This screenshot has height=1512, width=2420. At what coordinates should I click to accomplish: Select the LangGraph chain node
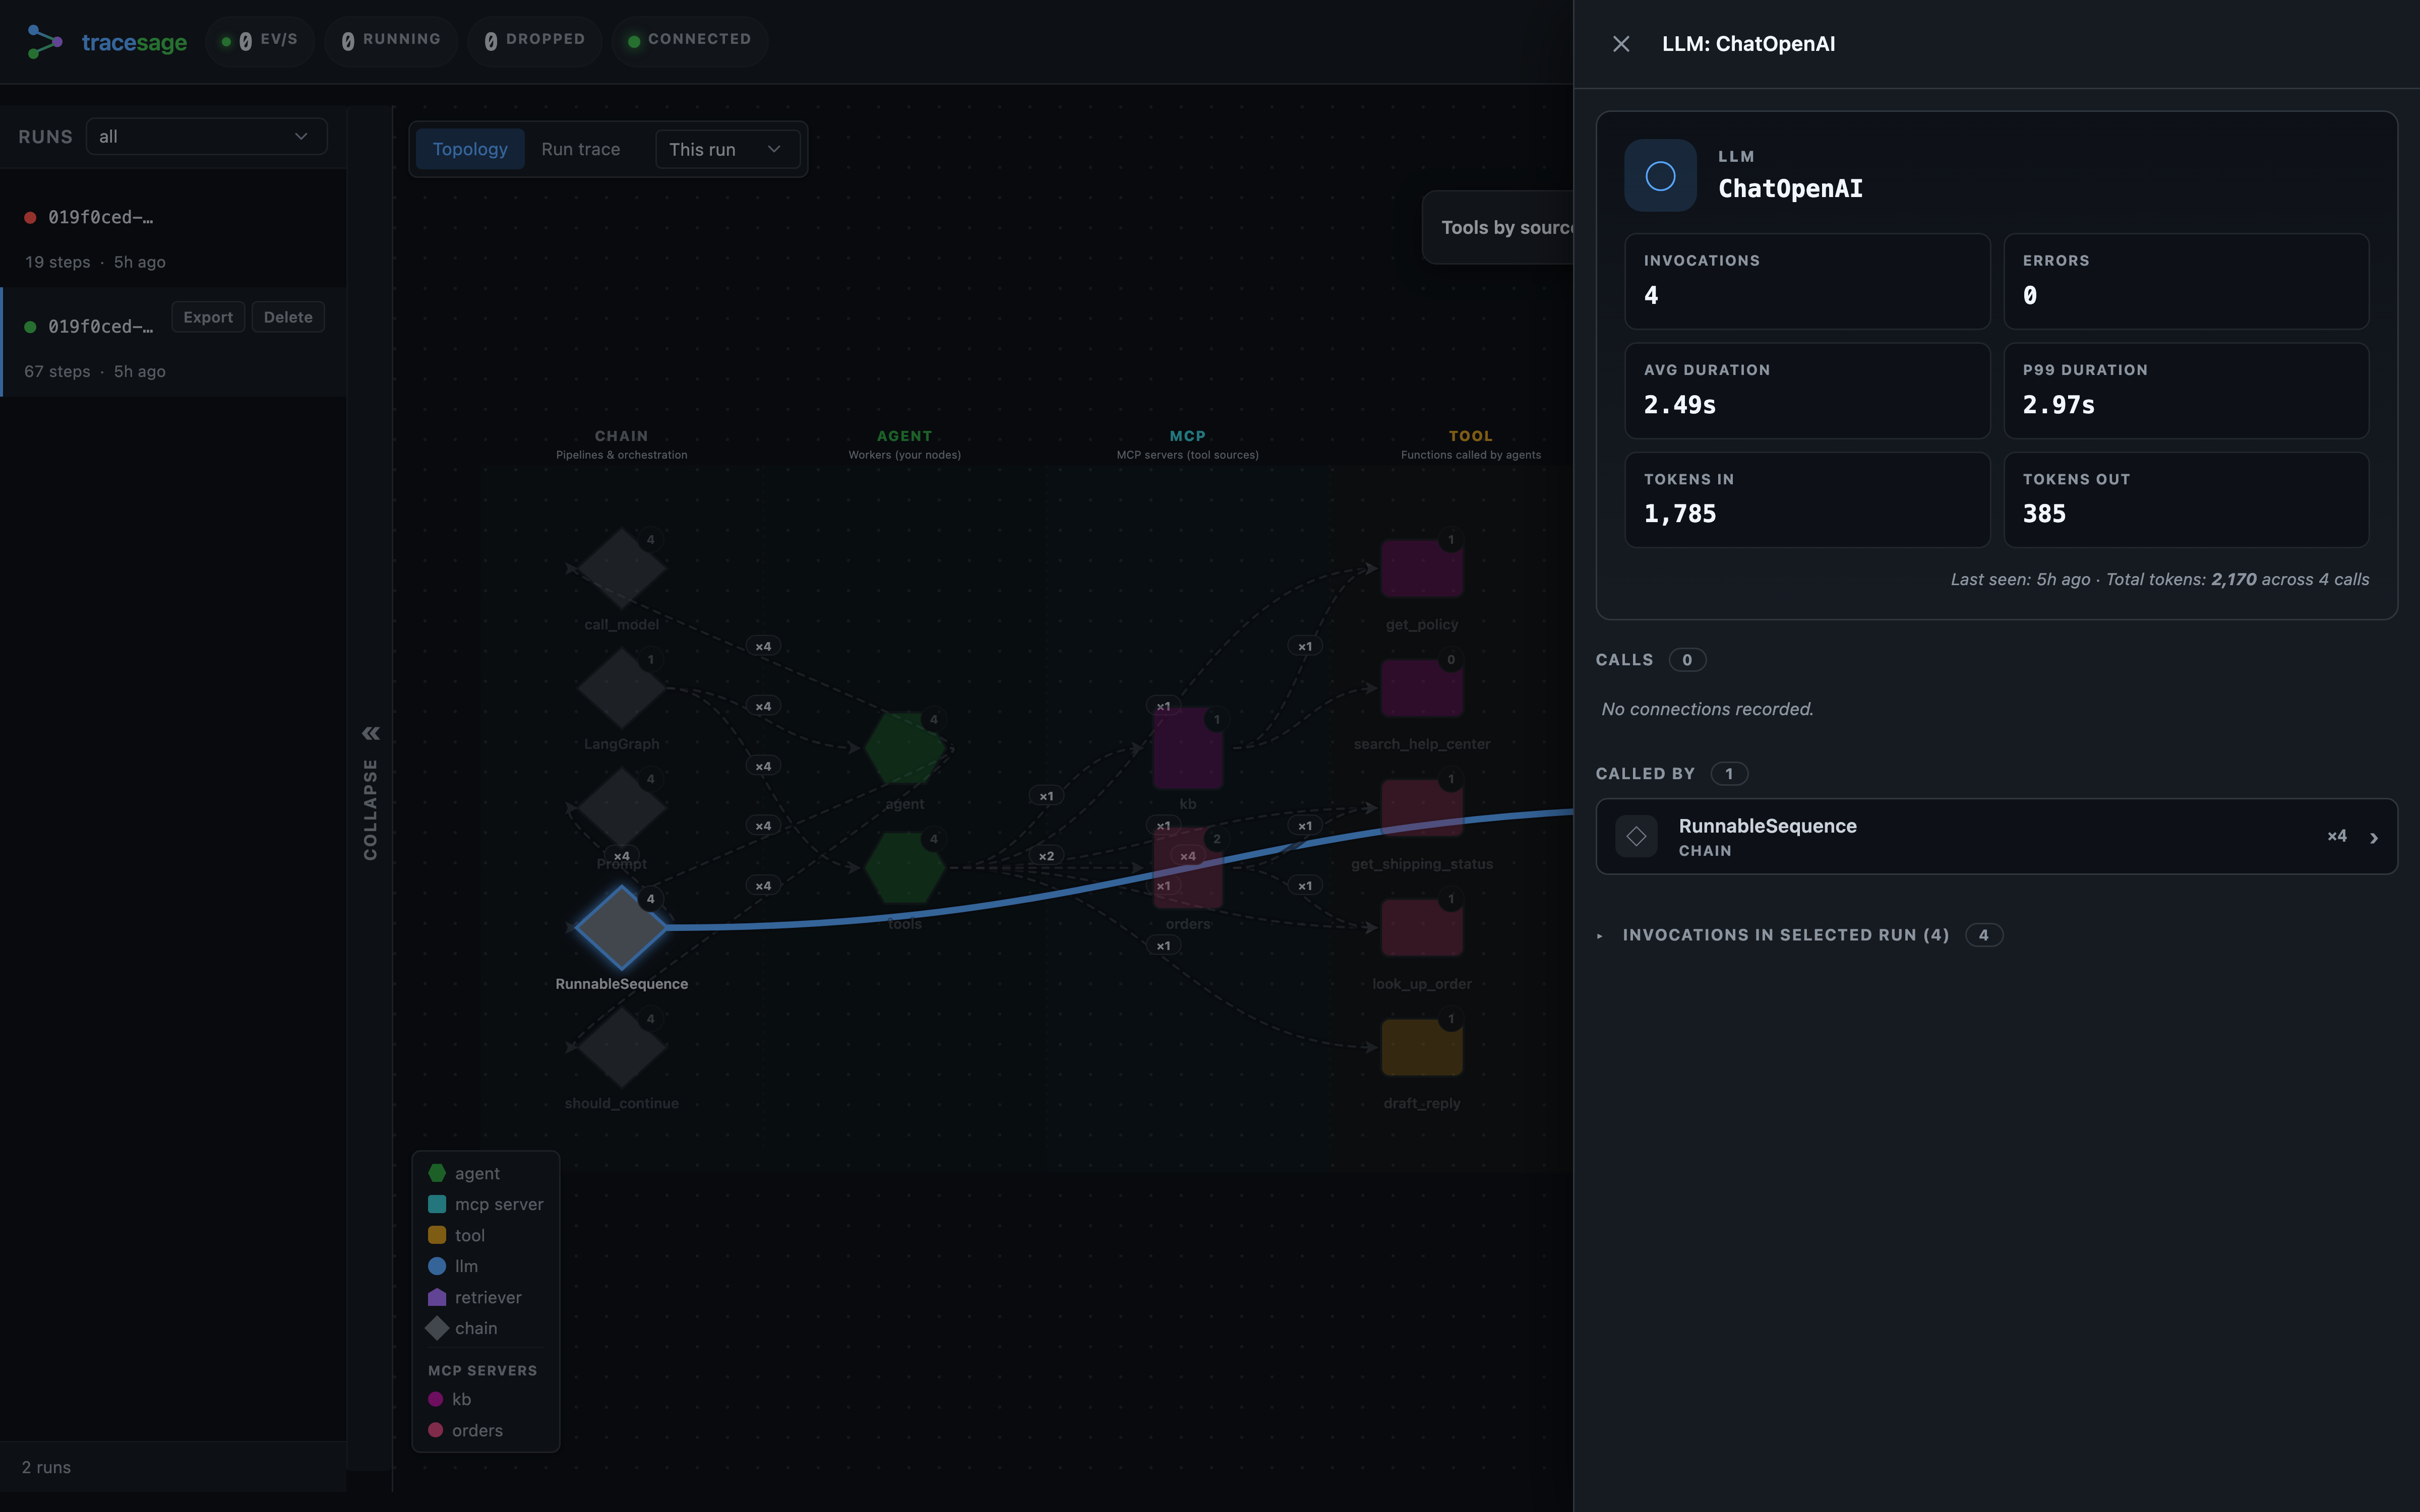[x=621, y=688]
